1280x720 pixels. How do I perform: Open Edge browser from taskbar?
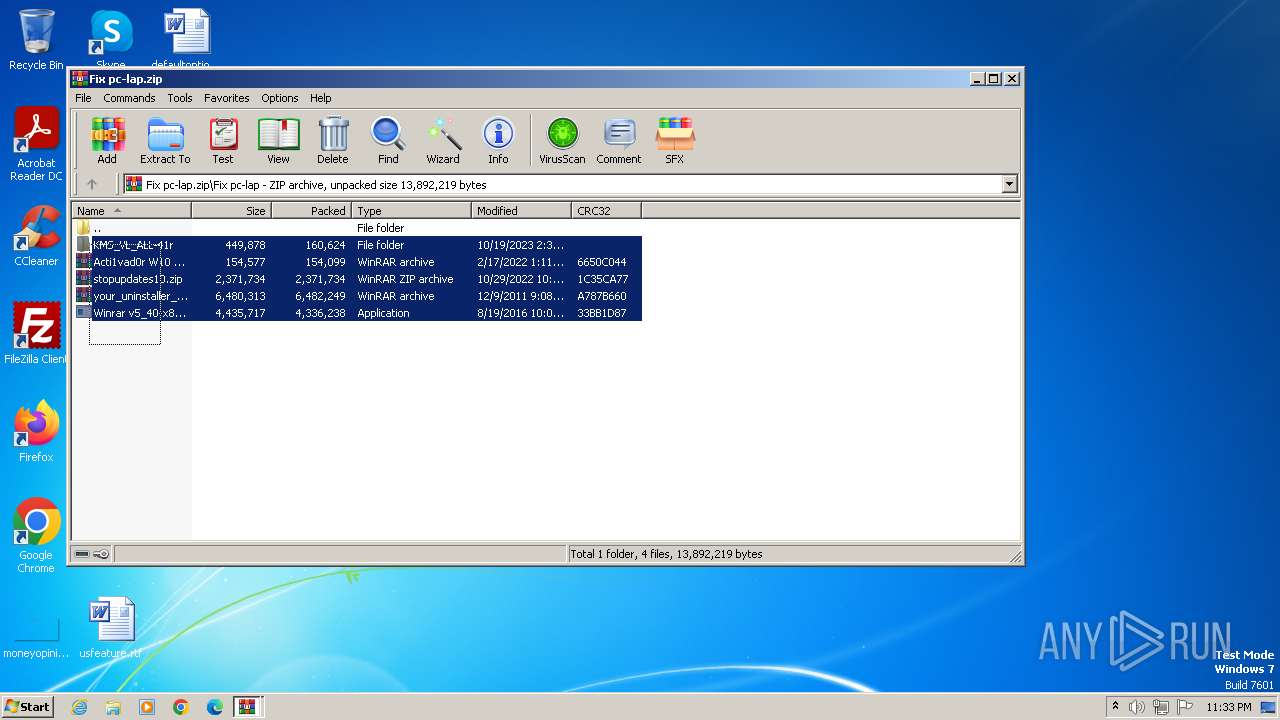[214, 707]
